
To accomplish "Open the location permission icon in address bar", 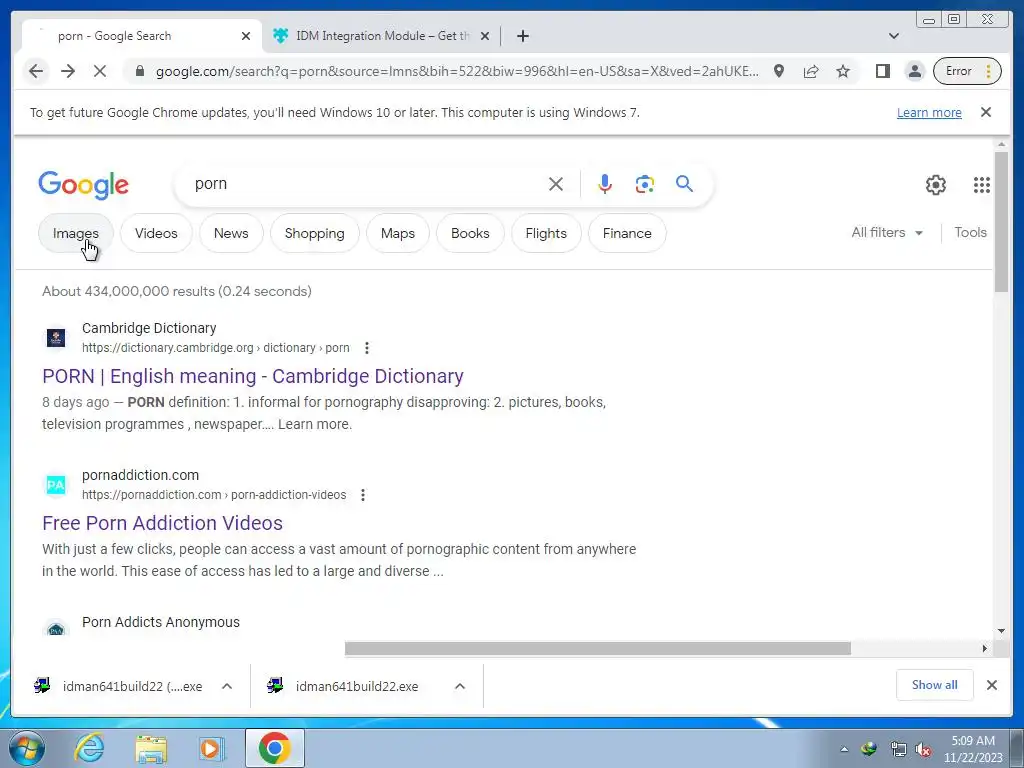I will [778, 71].
